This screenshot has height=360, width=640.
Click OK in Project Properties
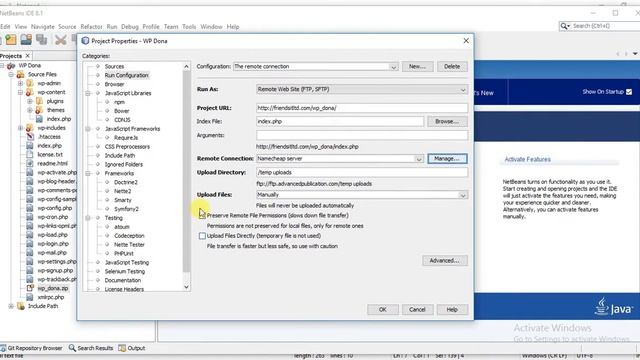pyautogui.click(x=382, y=309)
